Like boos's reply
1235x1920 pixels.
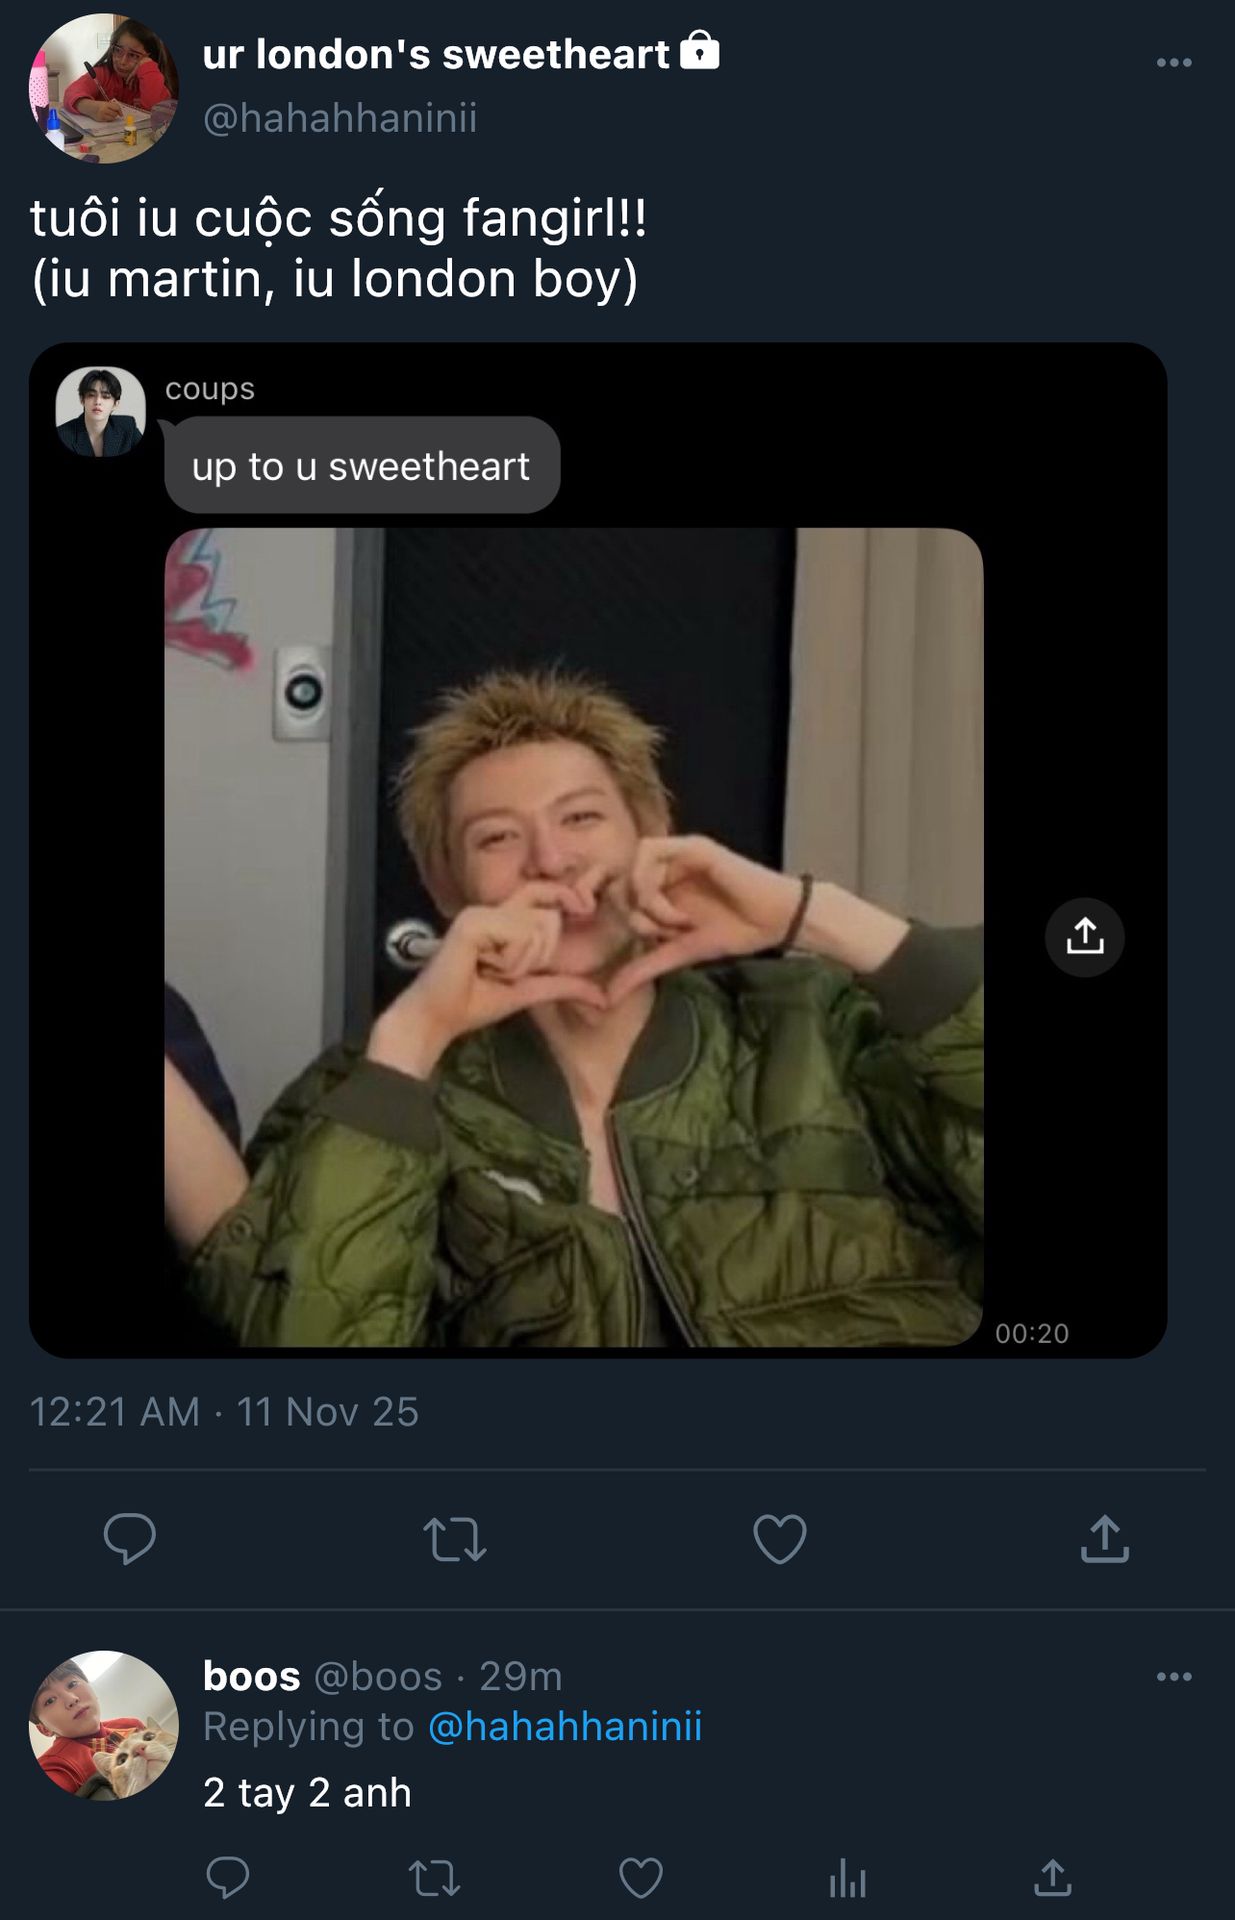pos(641,1878)
